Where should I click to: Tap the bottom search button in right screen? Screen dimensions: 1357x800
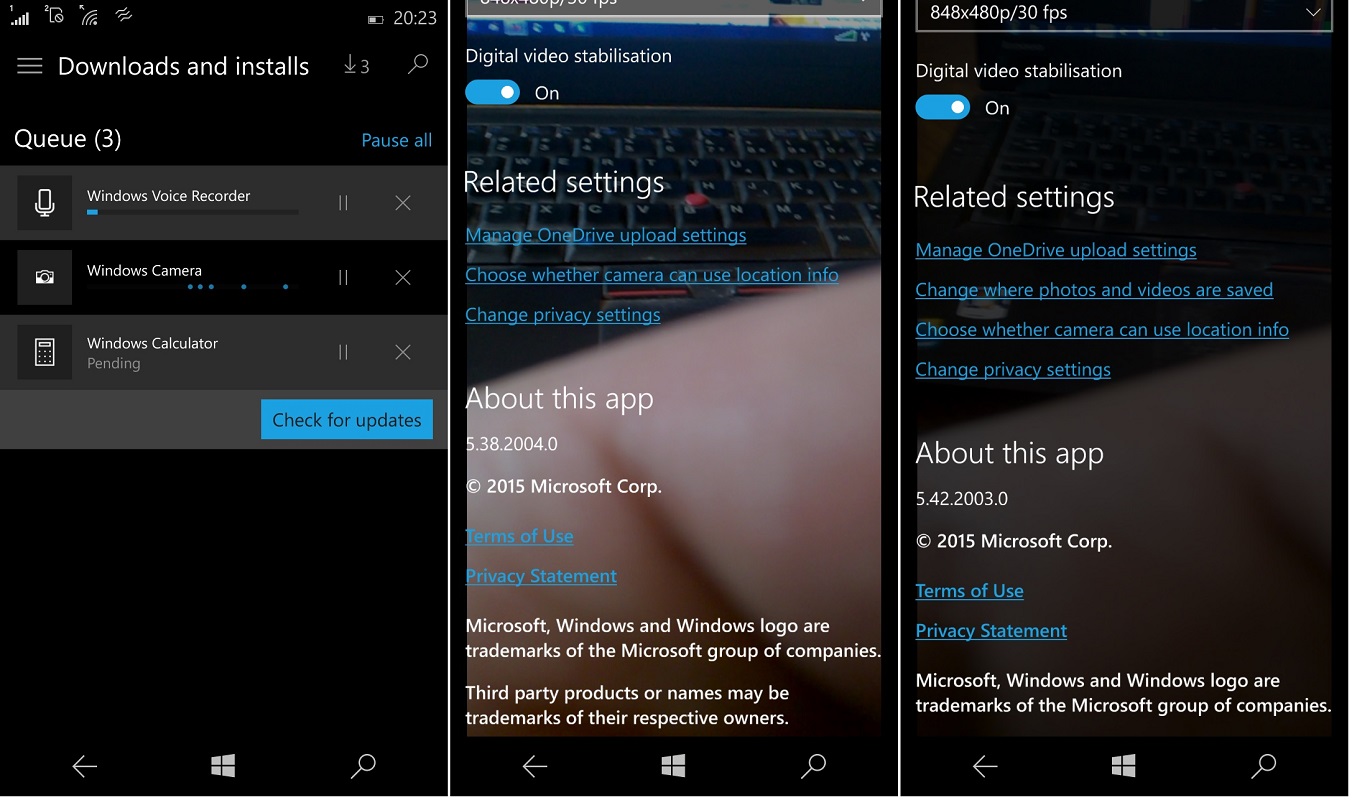[x=1263, y=766]
